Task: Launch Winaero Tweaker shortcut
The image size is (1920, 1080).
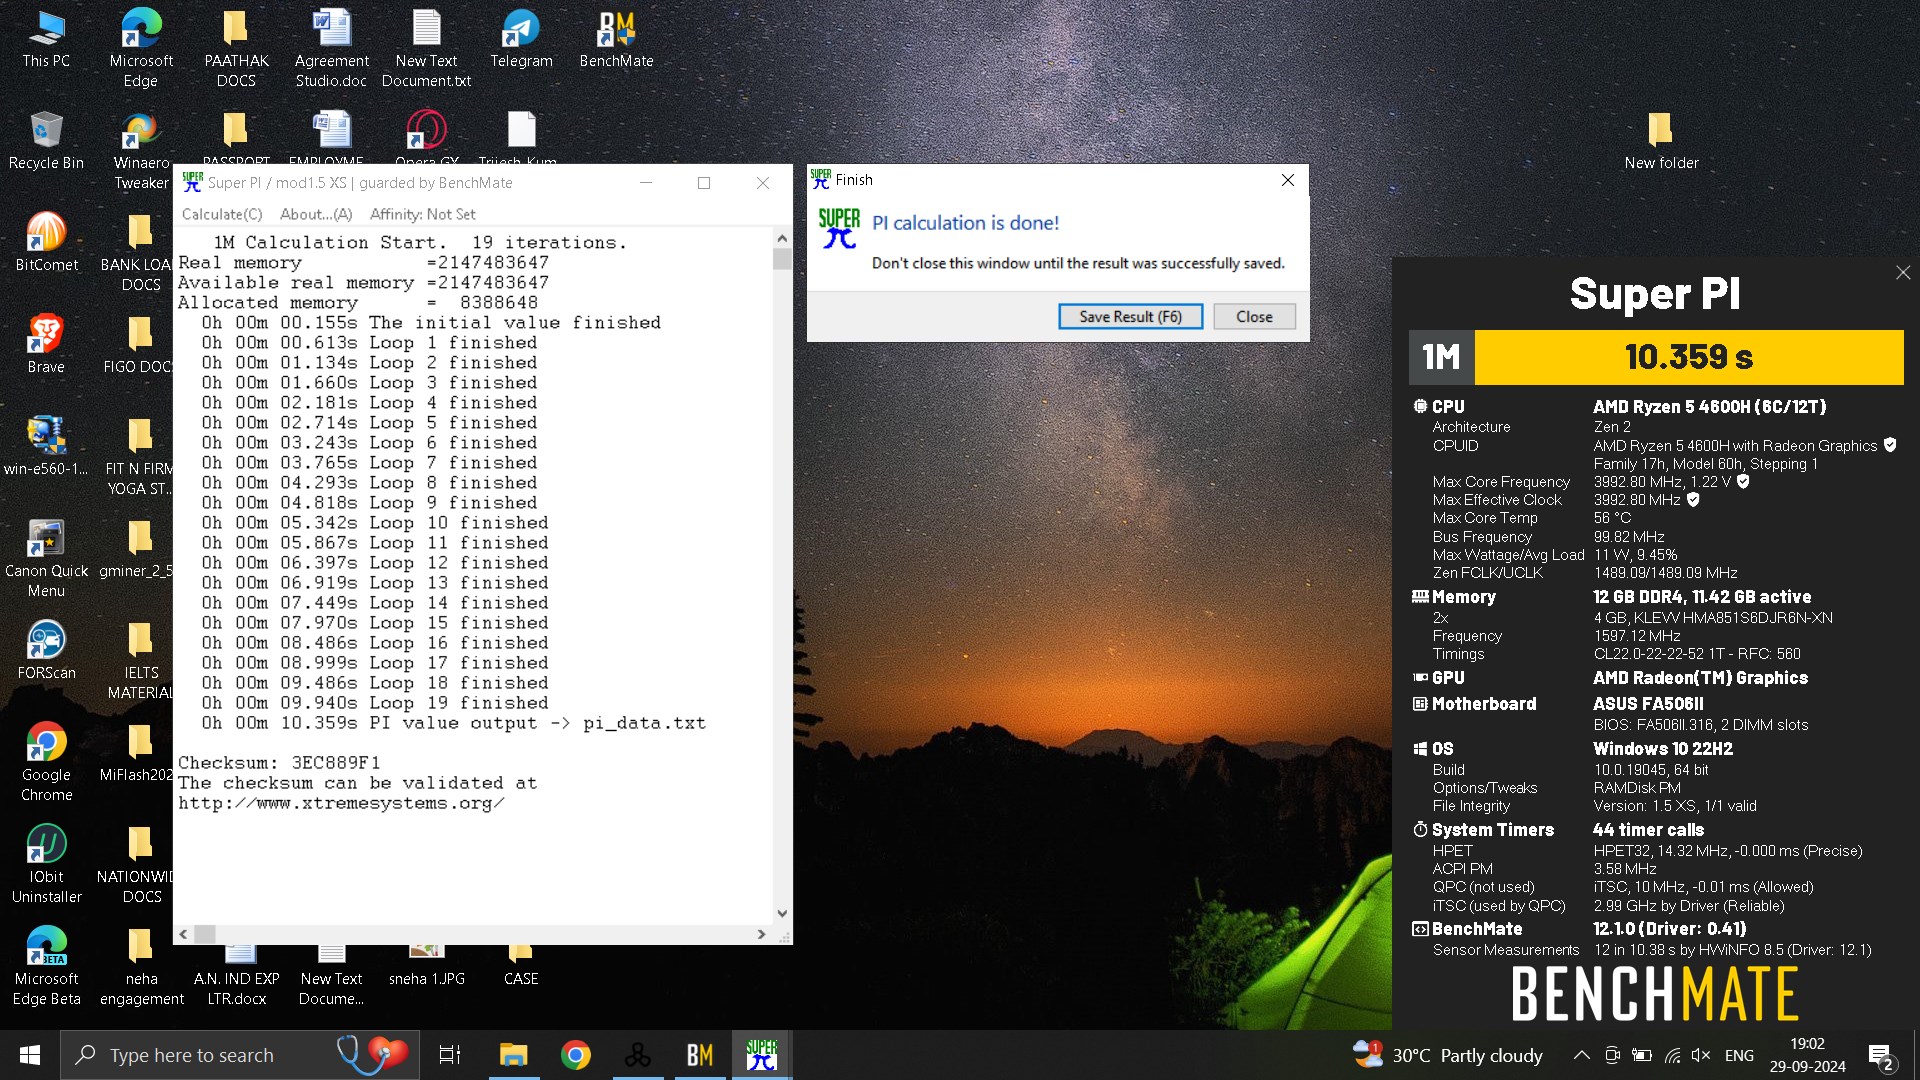Action: click(141, 150)
